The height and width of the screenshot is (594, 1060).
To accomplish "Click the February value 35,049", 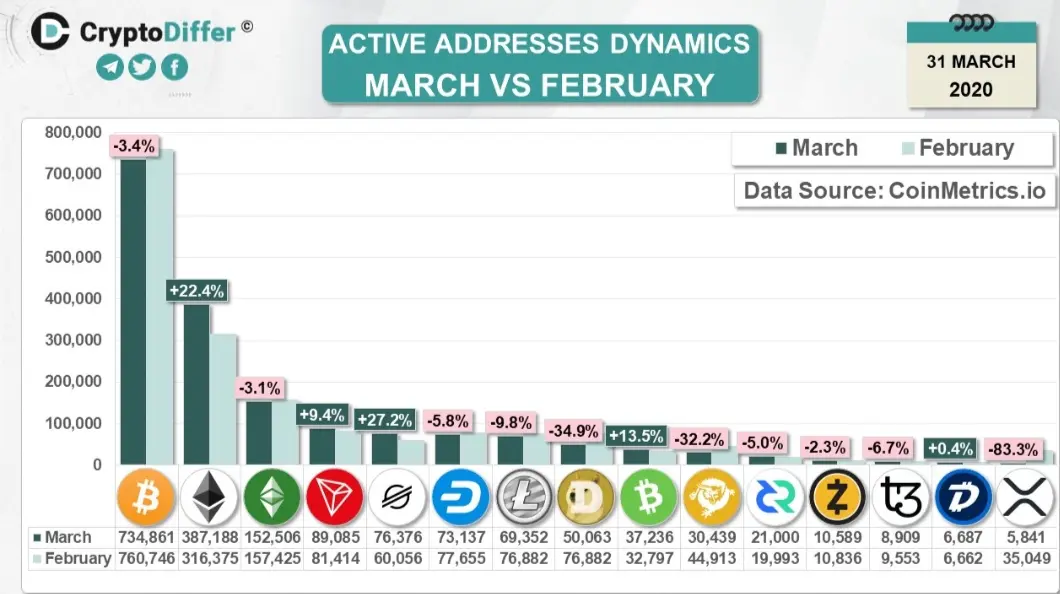I will [x=1026, y=559].
